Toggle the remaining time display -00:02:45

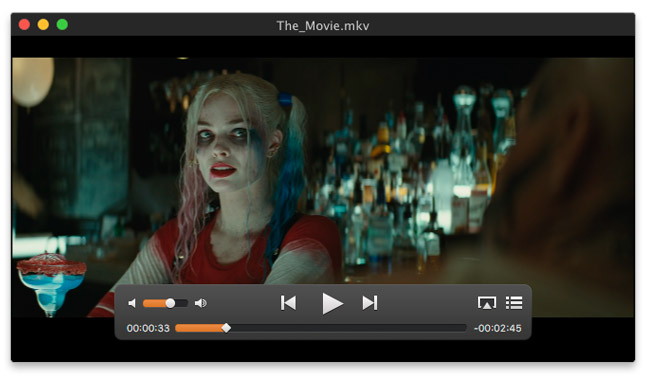(x=497, y=328)
